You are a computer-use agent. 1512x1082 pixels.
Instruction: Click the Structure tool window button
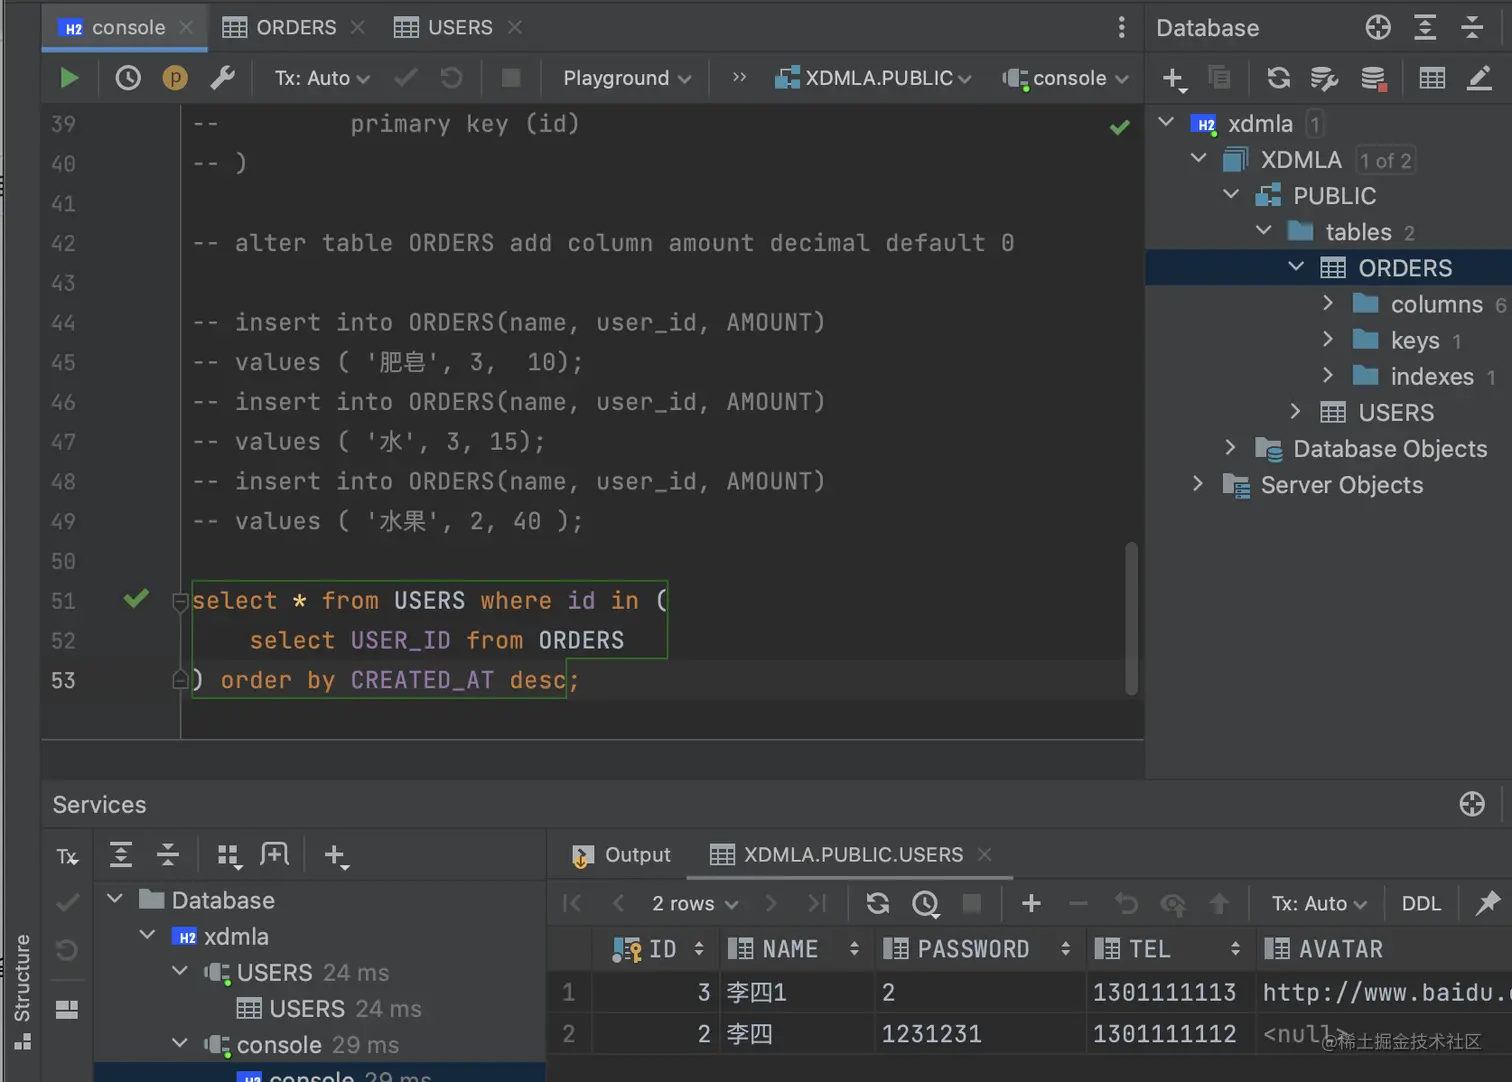(x=21, y=992)
